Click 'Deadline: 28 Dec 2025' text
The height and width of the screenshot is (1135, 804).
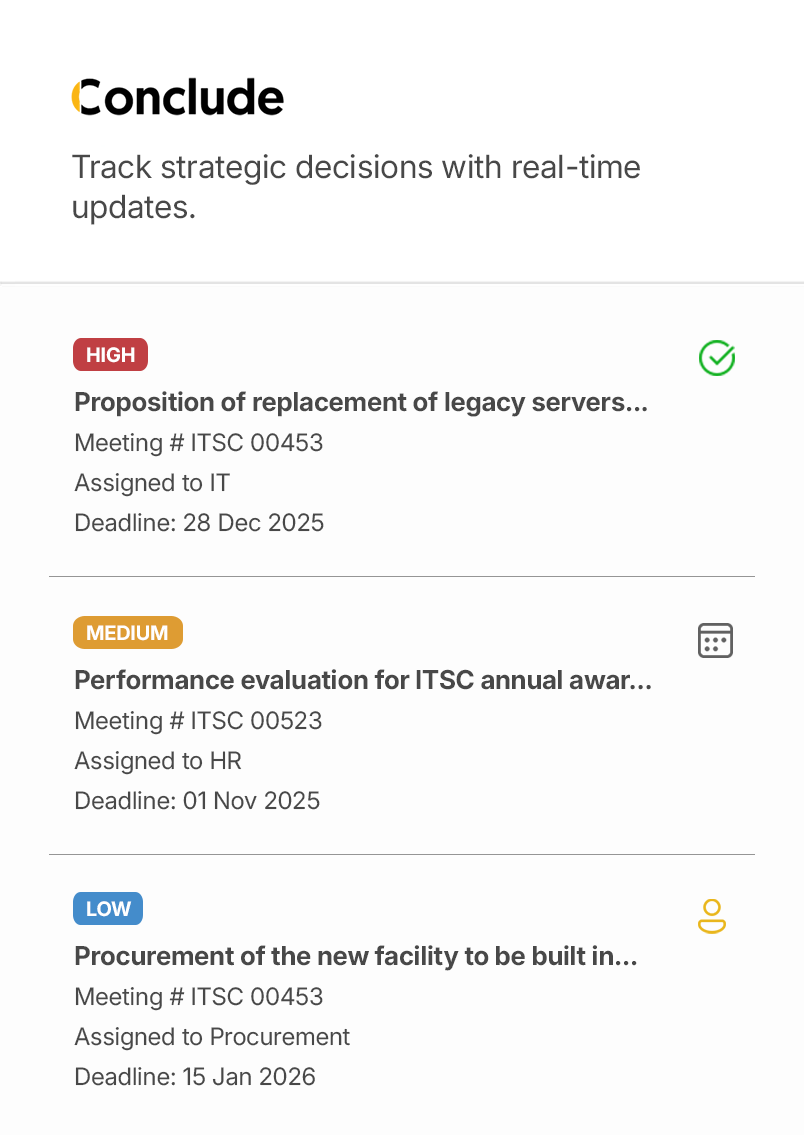pyautogui.click(x=199, y=523)
